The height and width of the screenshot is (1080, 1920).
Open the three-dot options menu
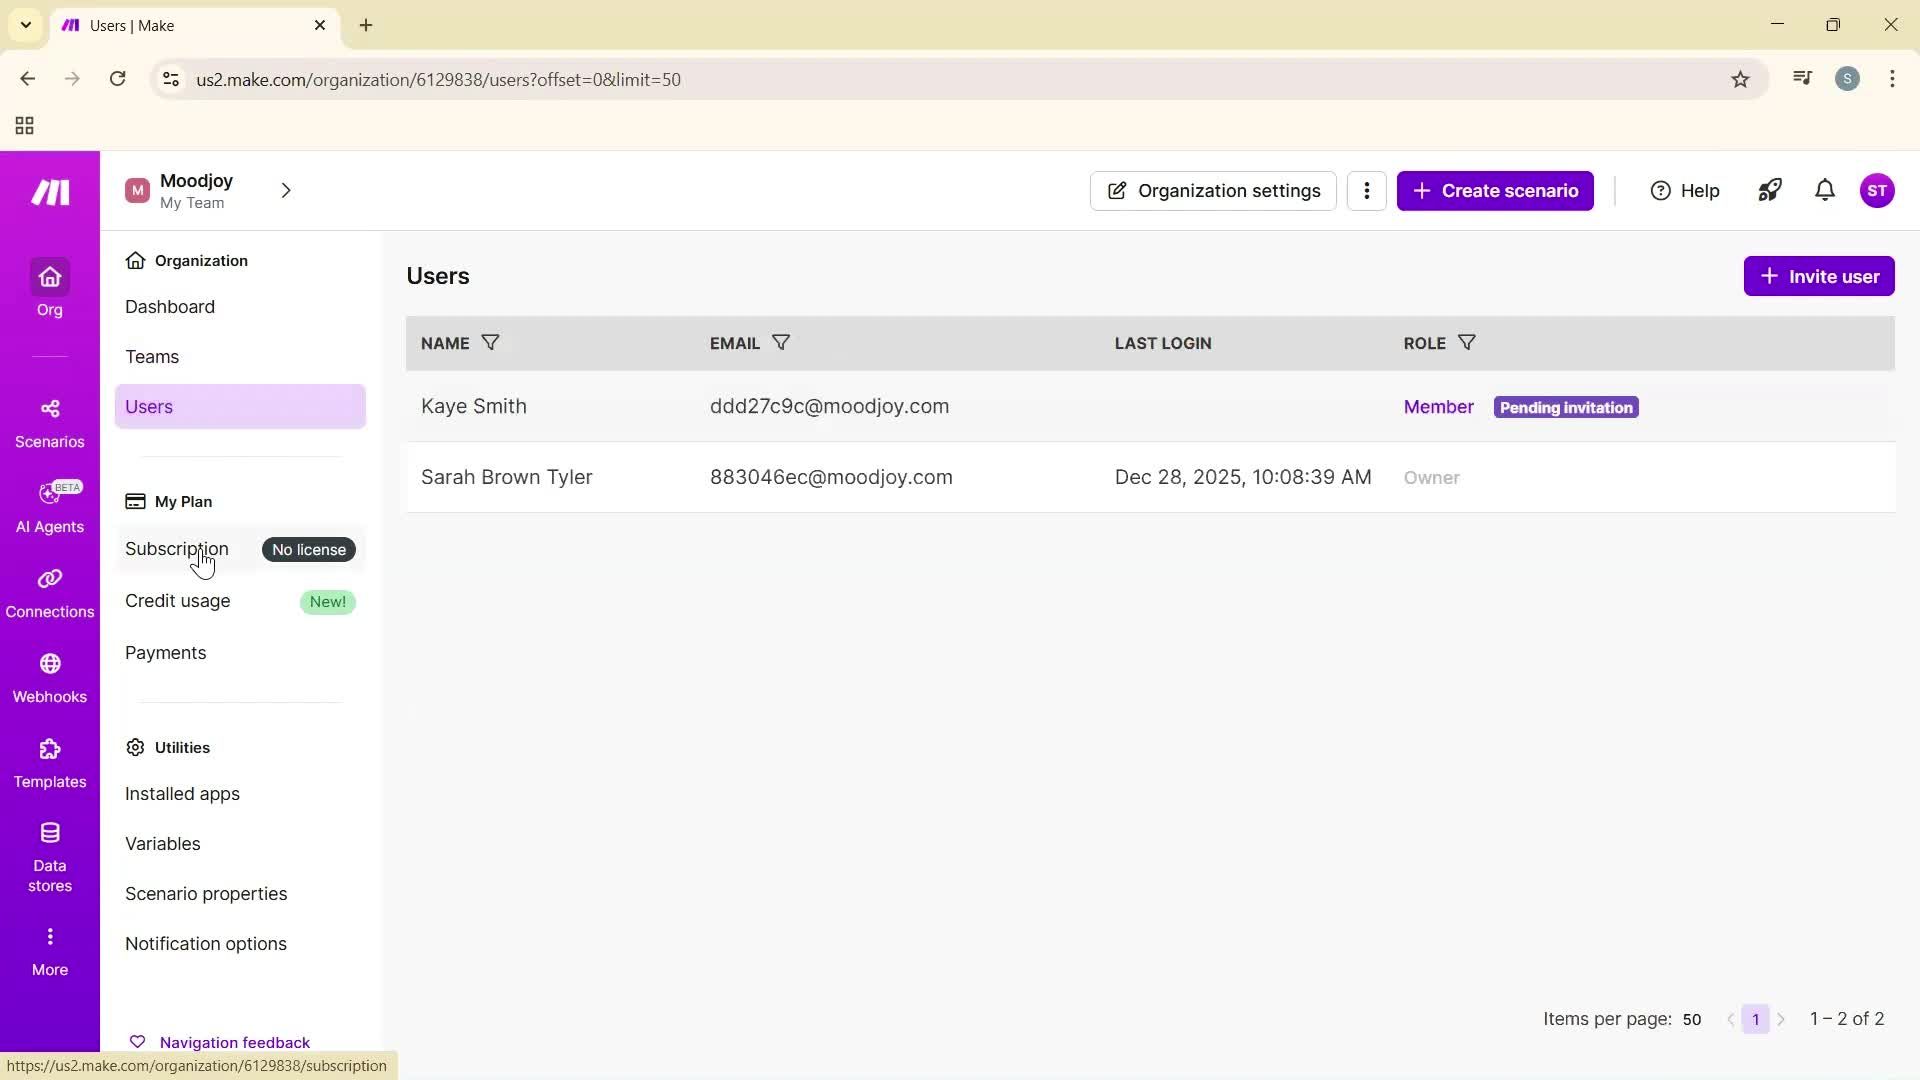pos(1366,190)
